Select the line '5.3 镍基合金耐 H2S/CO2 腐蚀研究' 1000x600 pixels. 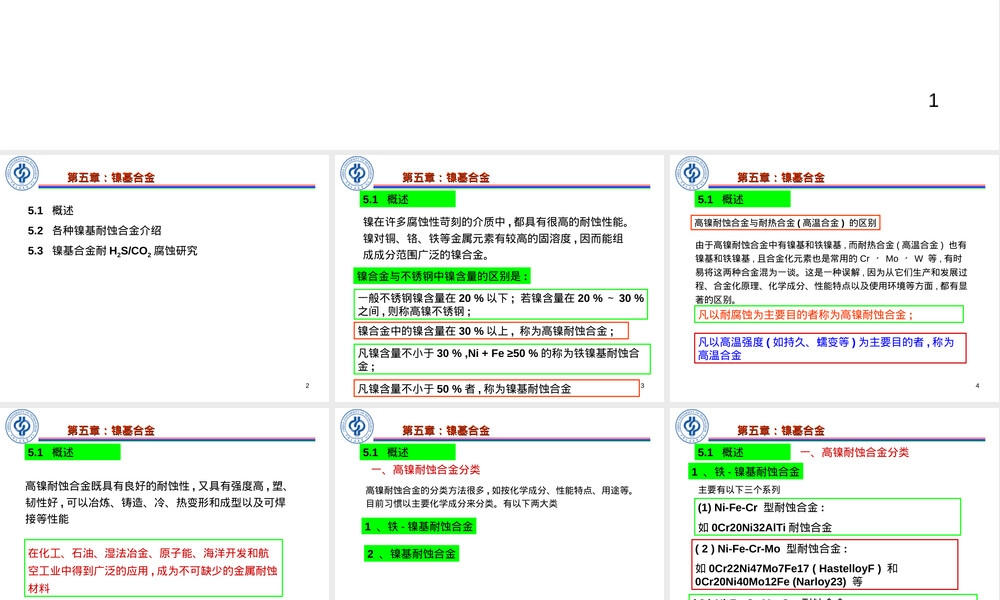click(112, 251)
